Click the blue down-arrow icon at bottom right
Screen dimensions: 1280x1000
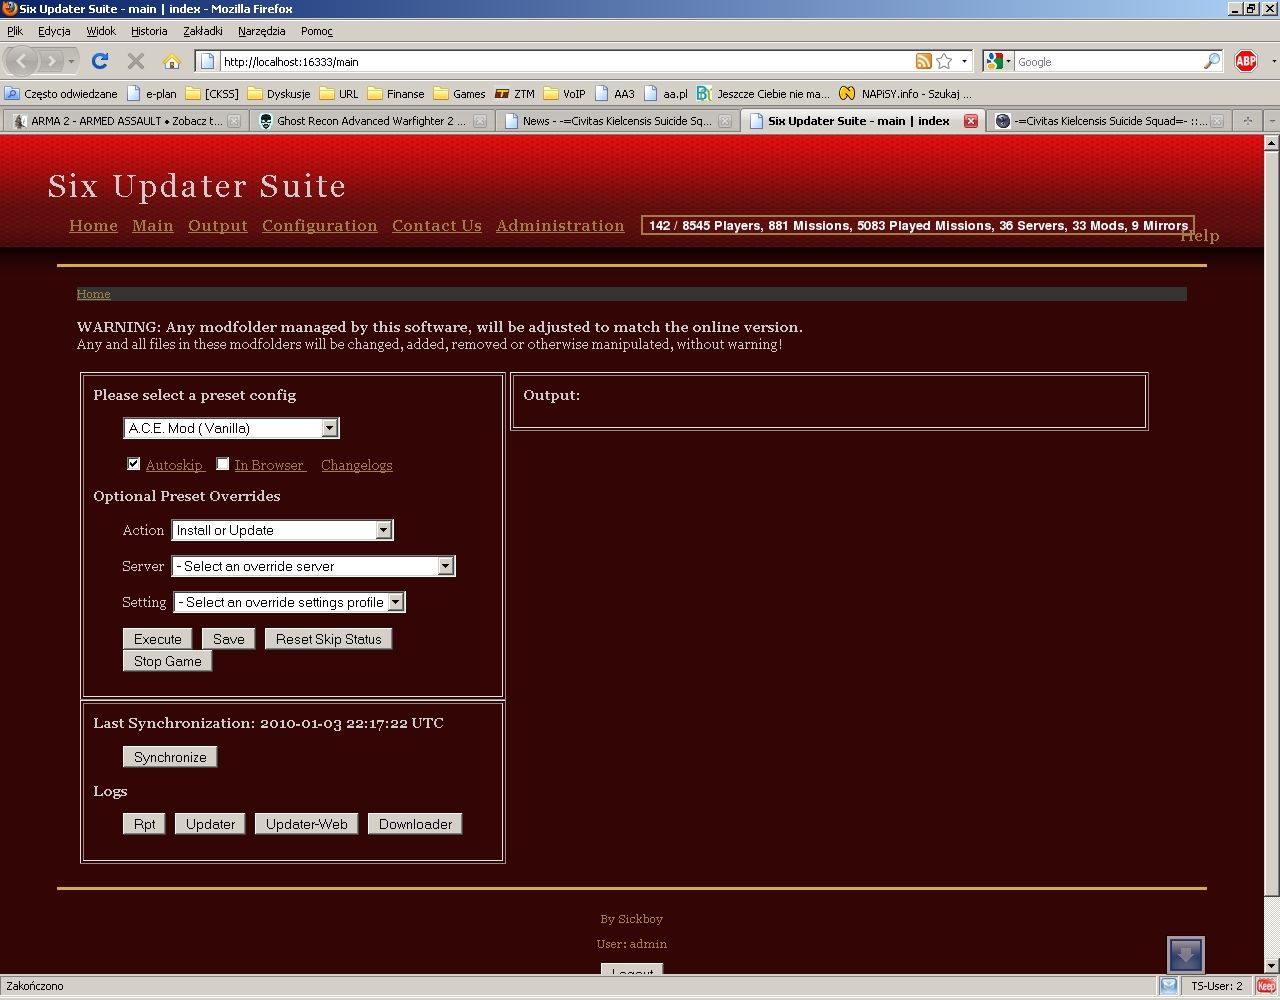coord(1186,955)
